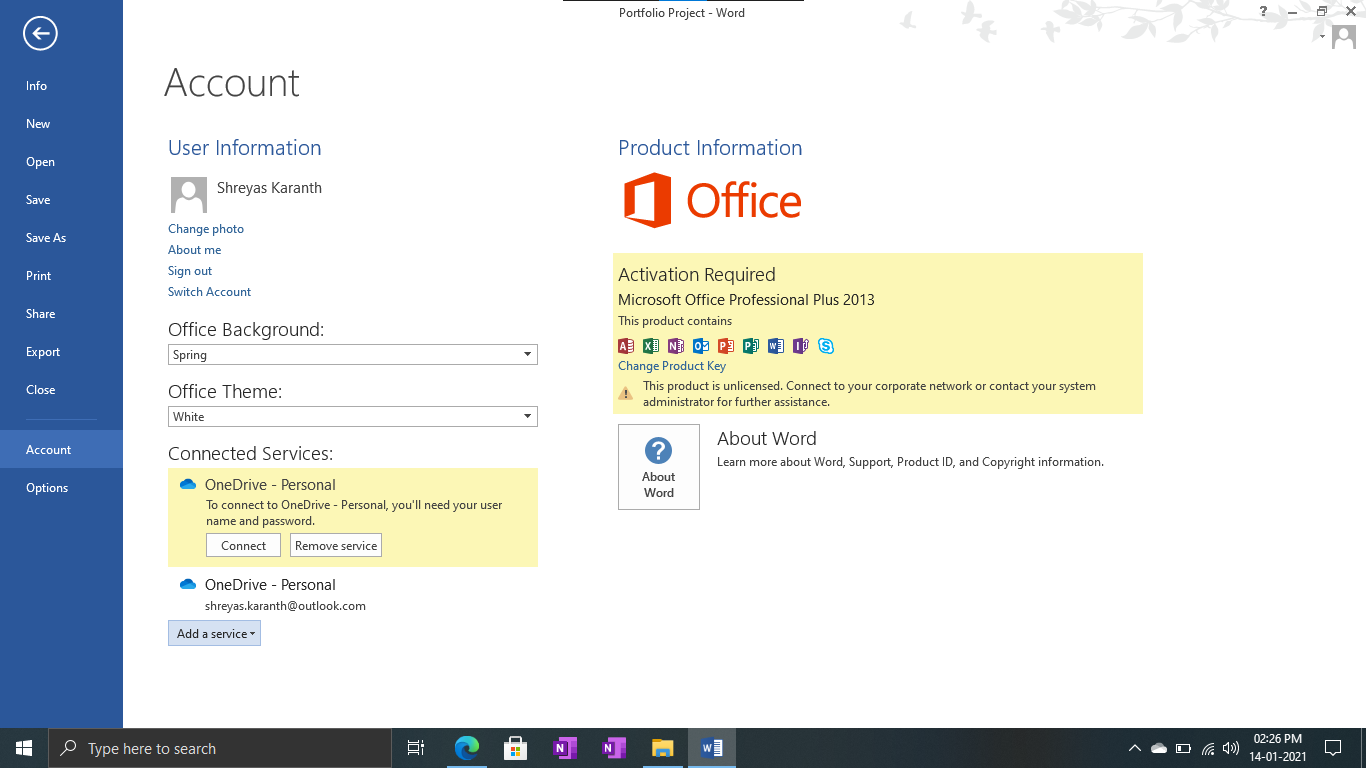Open File Explorer from taskbar
This screenshot has width=1366, height=768.
pos(662,748)
